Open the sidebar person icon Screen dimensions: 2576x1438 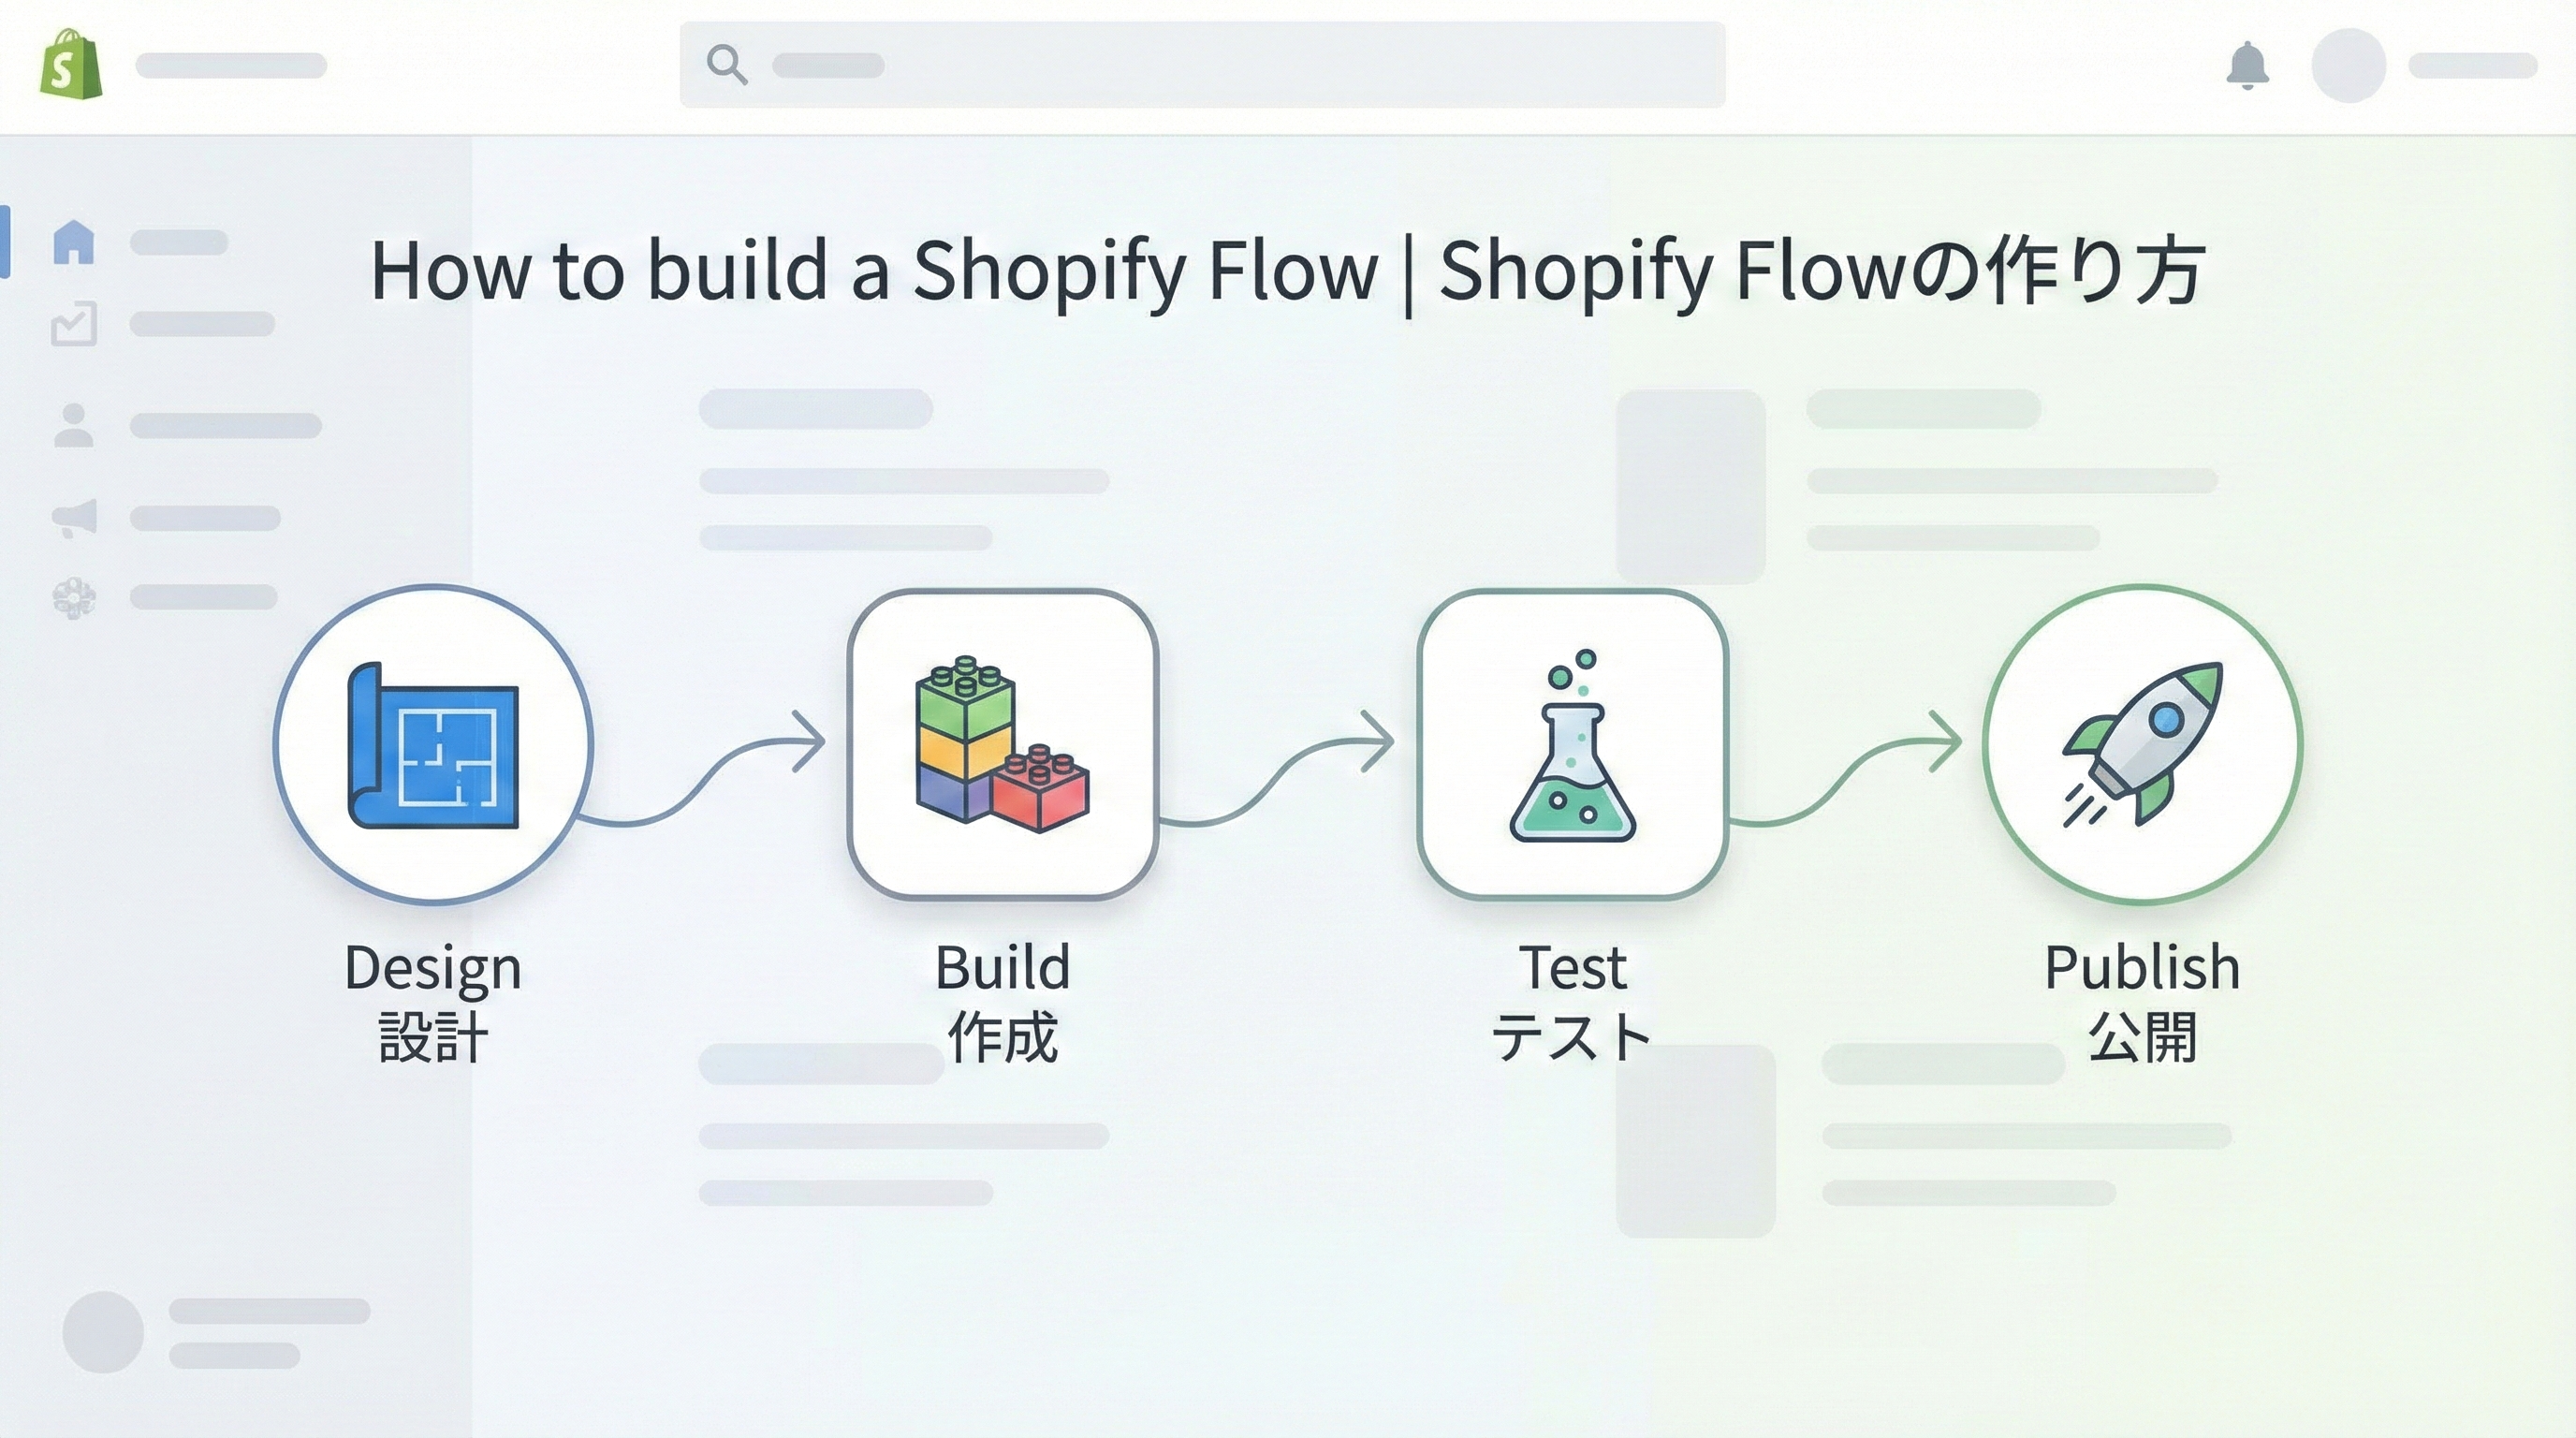[74, 425]
